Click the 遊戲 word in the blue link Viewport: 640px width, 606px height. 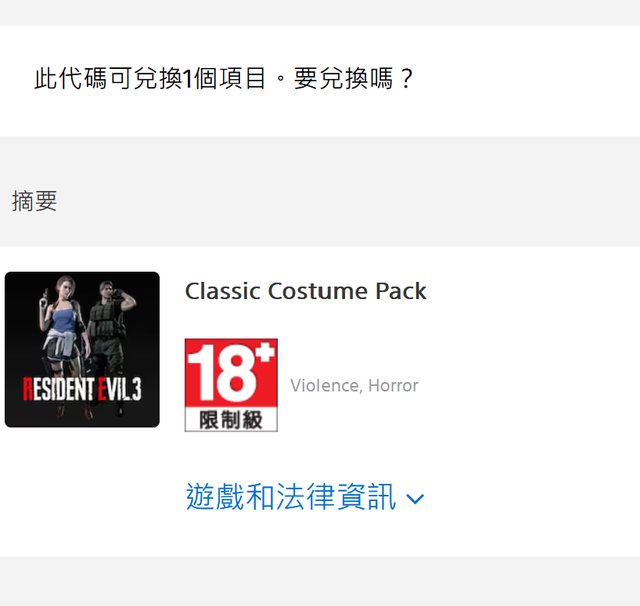tap(215, 497)
